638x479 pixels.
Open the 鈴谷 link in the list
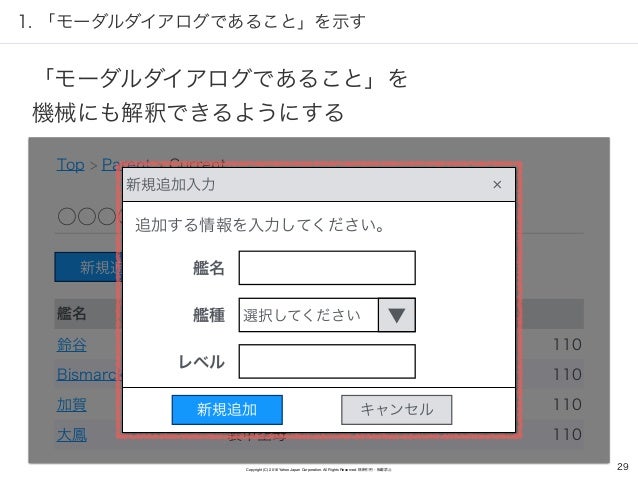(x=72, y=345)
